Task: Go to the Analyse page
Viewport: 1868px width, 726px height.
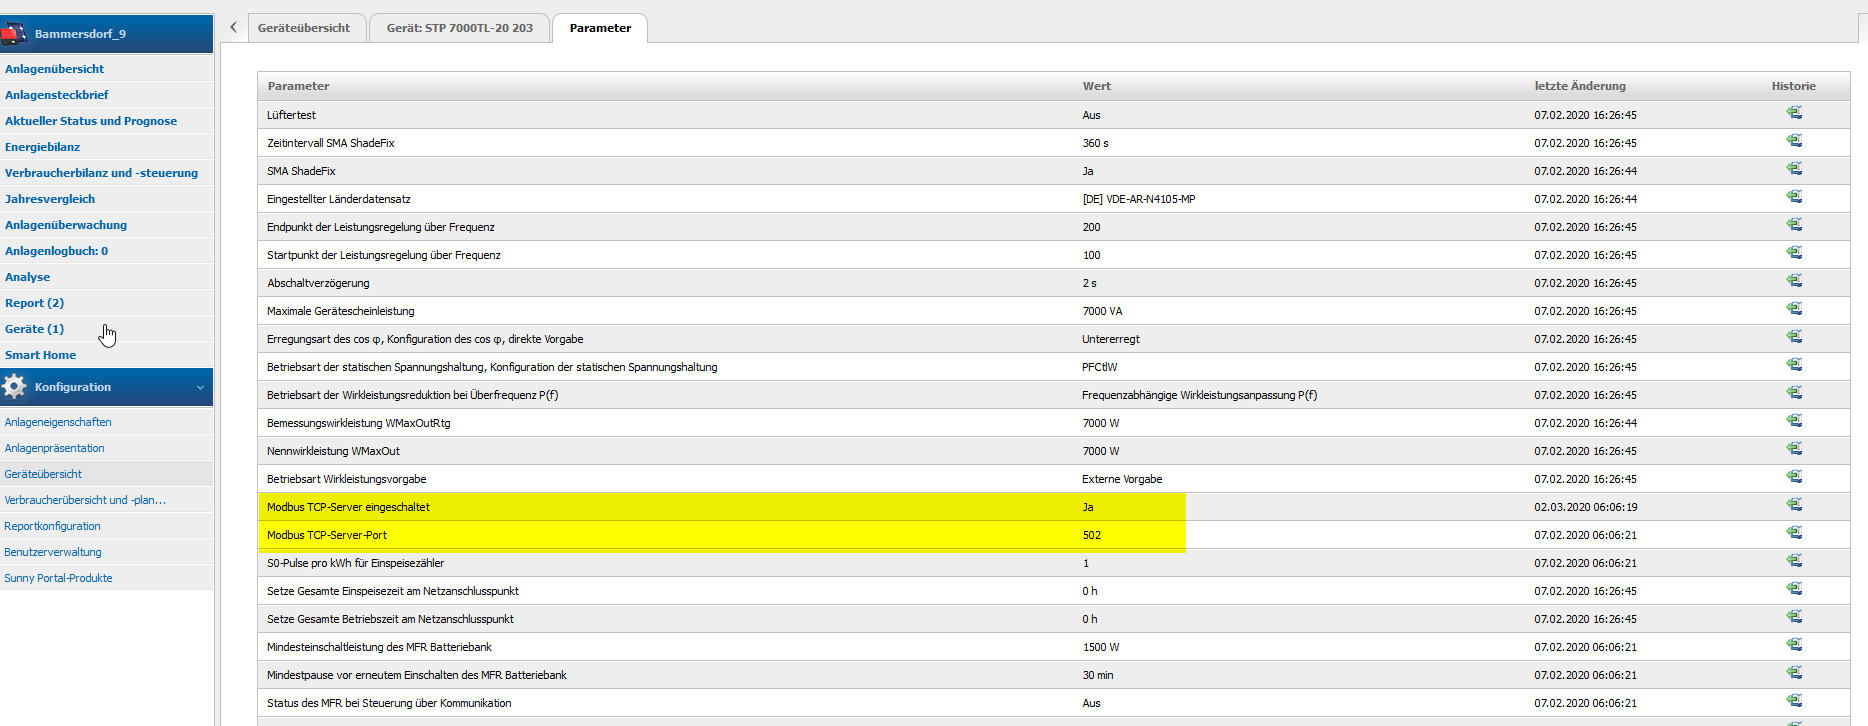Action: tap(28, 277)
